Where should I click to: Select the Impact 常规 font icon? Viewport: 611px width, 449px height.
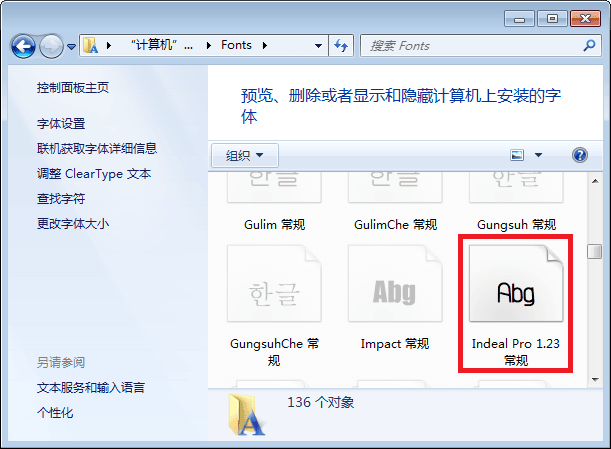395,283
